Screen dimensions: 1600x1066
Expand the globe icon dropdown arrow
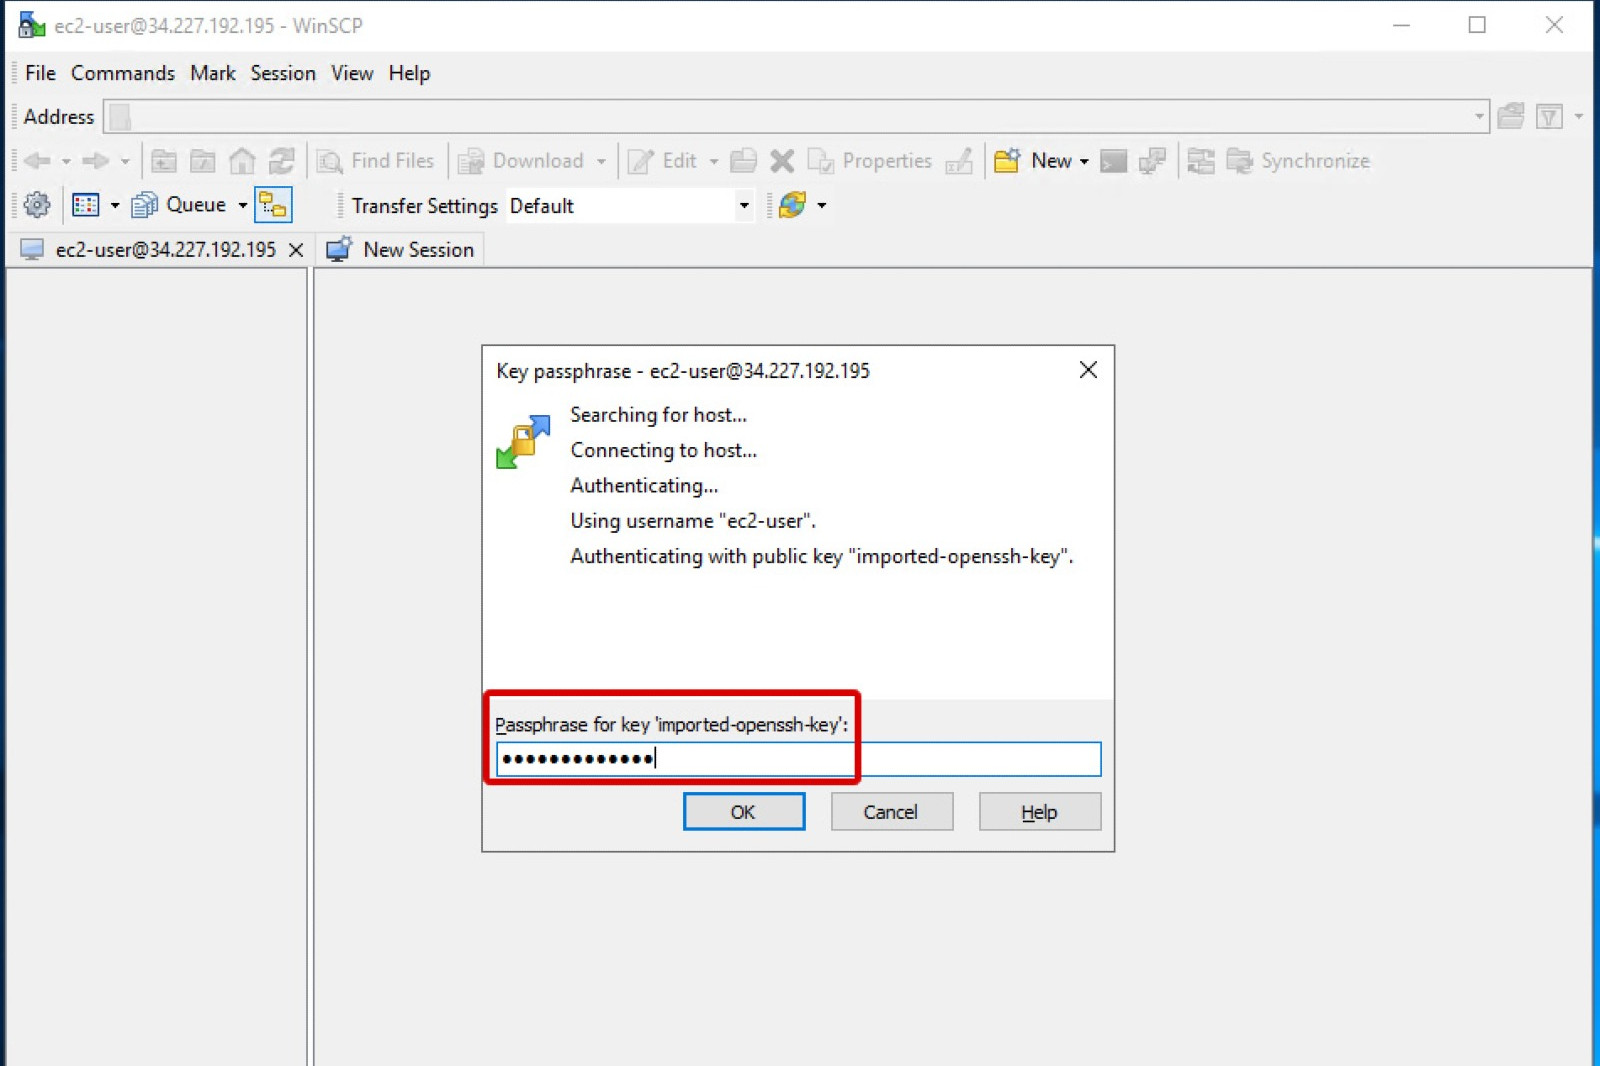click(x=822, y=205)
